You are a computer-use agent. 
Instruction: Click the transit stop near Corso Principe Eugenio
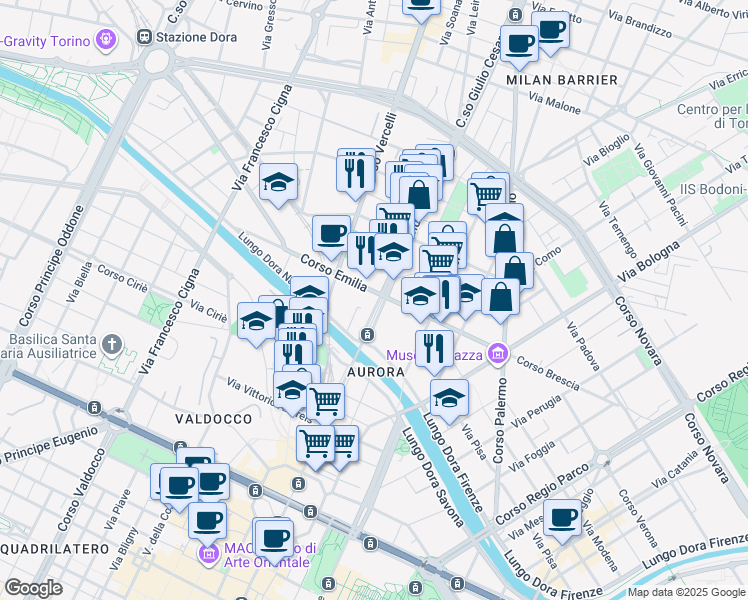93,408
